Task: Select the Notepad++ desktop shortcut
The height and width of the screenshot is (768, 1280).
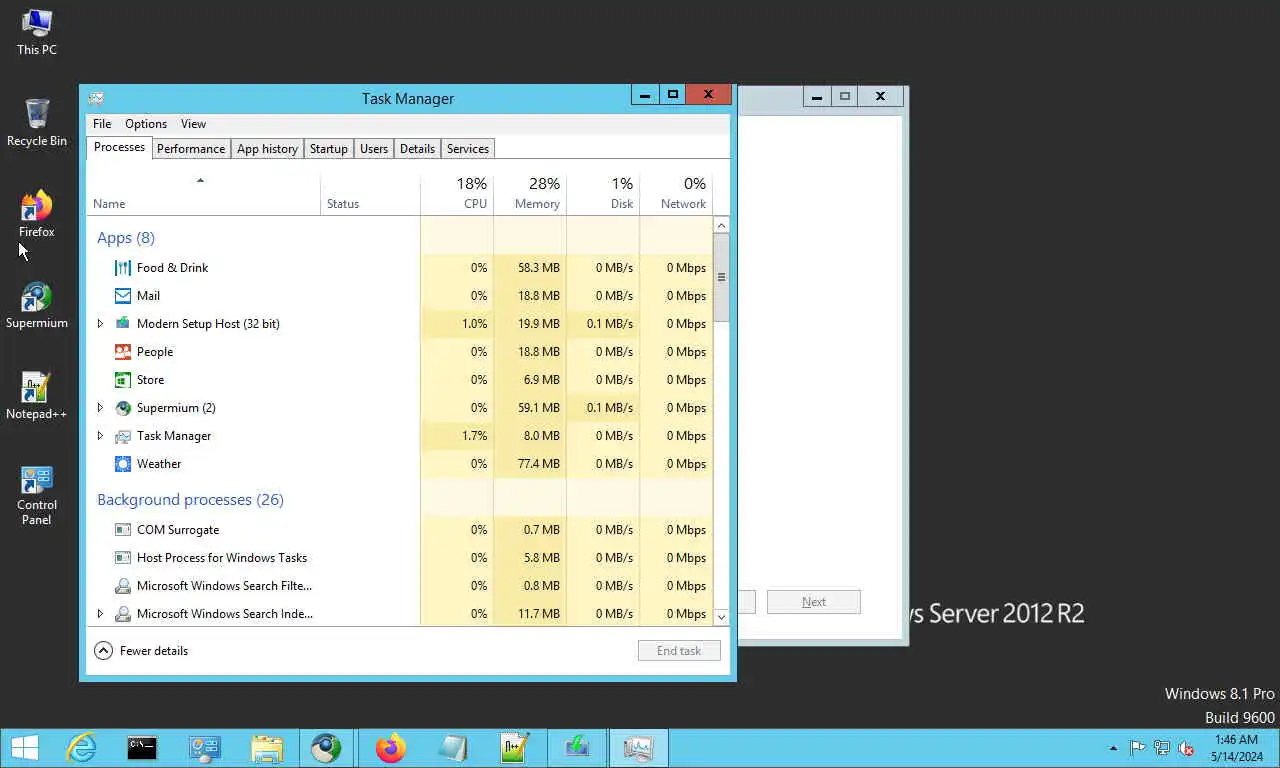Action: click(x=37, y=396)
